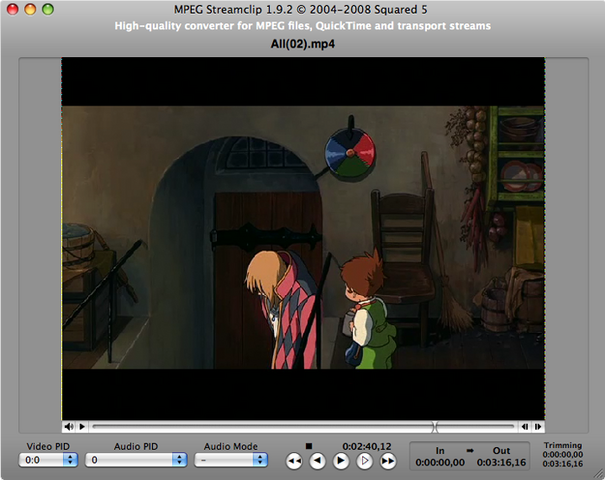Click the Out timecode 0:03:16,16

(501, 462)
